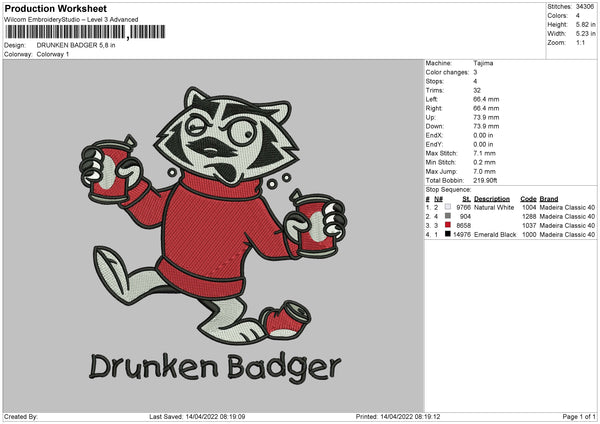Image resolution: width=600 pixels, height=424 pixels.
Task: Click thread code 1288
Action: tap(529, 217)
